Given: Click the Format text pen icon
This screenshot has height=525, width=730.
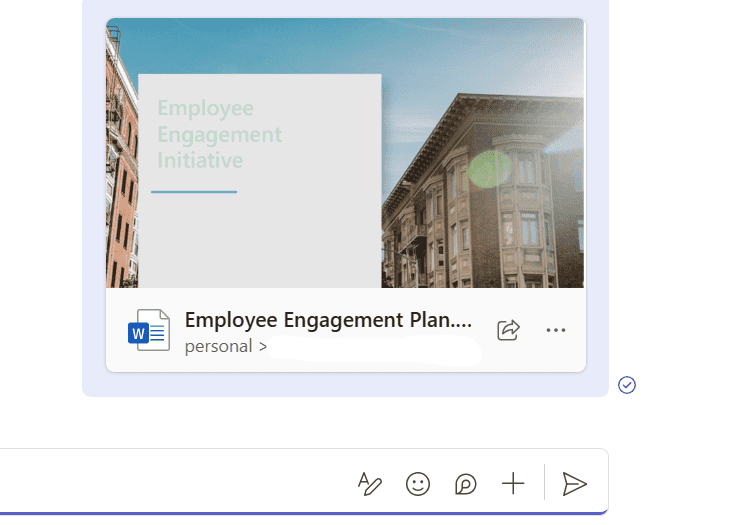Looking at the screenshot, I should pos(370,484).
